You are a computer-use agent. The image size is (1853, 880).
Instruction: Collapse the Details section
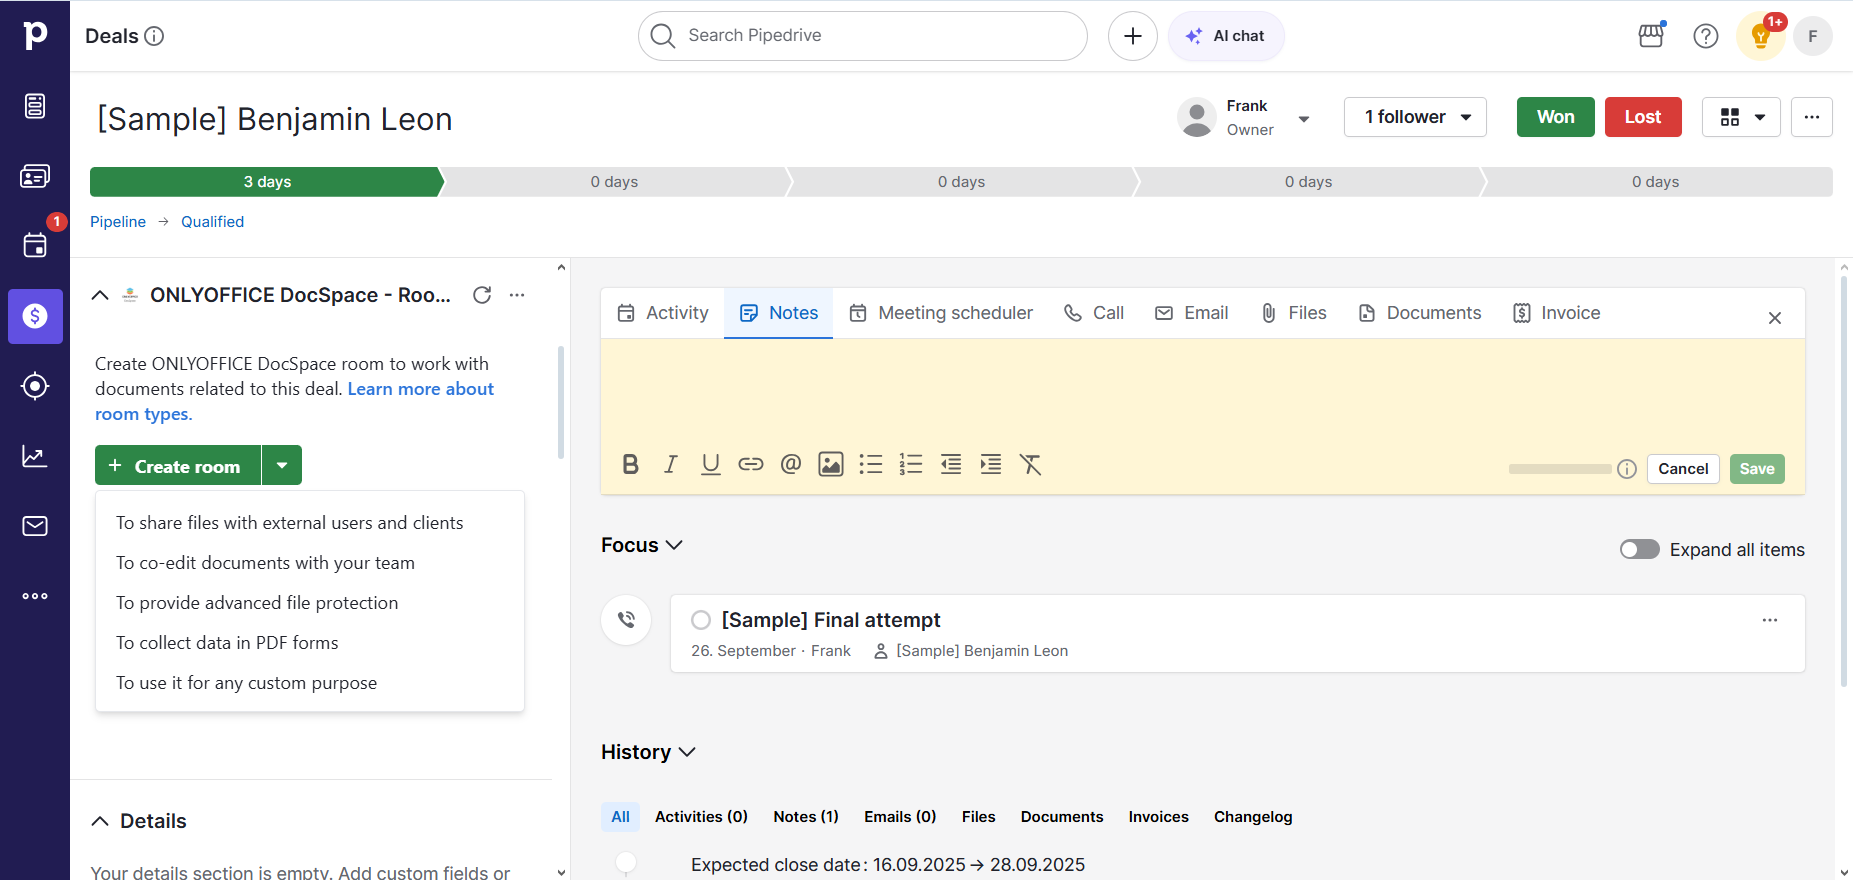[x=100, y=821]
